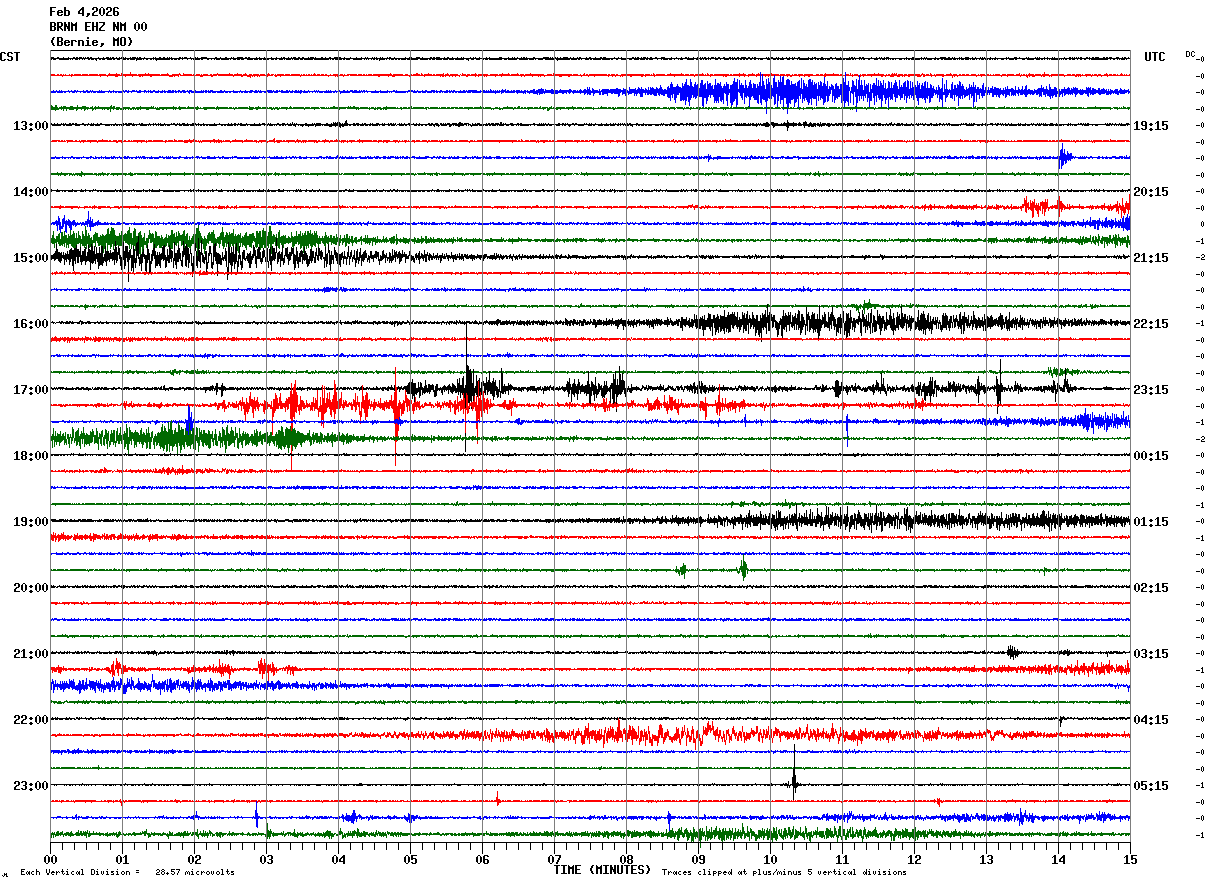
Task: Click minute tick label 03 on time axis
Action: pyautogui.click(x=266, y=859)
